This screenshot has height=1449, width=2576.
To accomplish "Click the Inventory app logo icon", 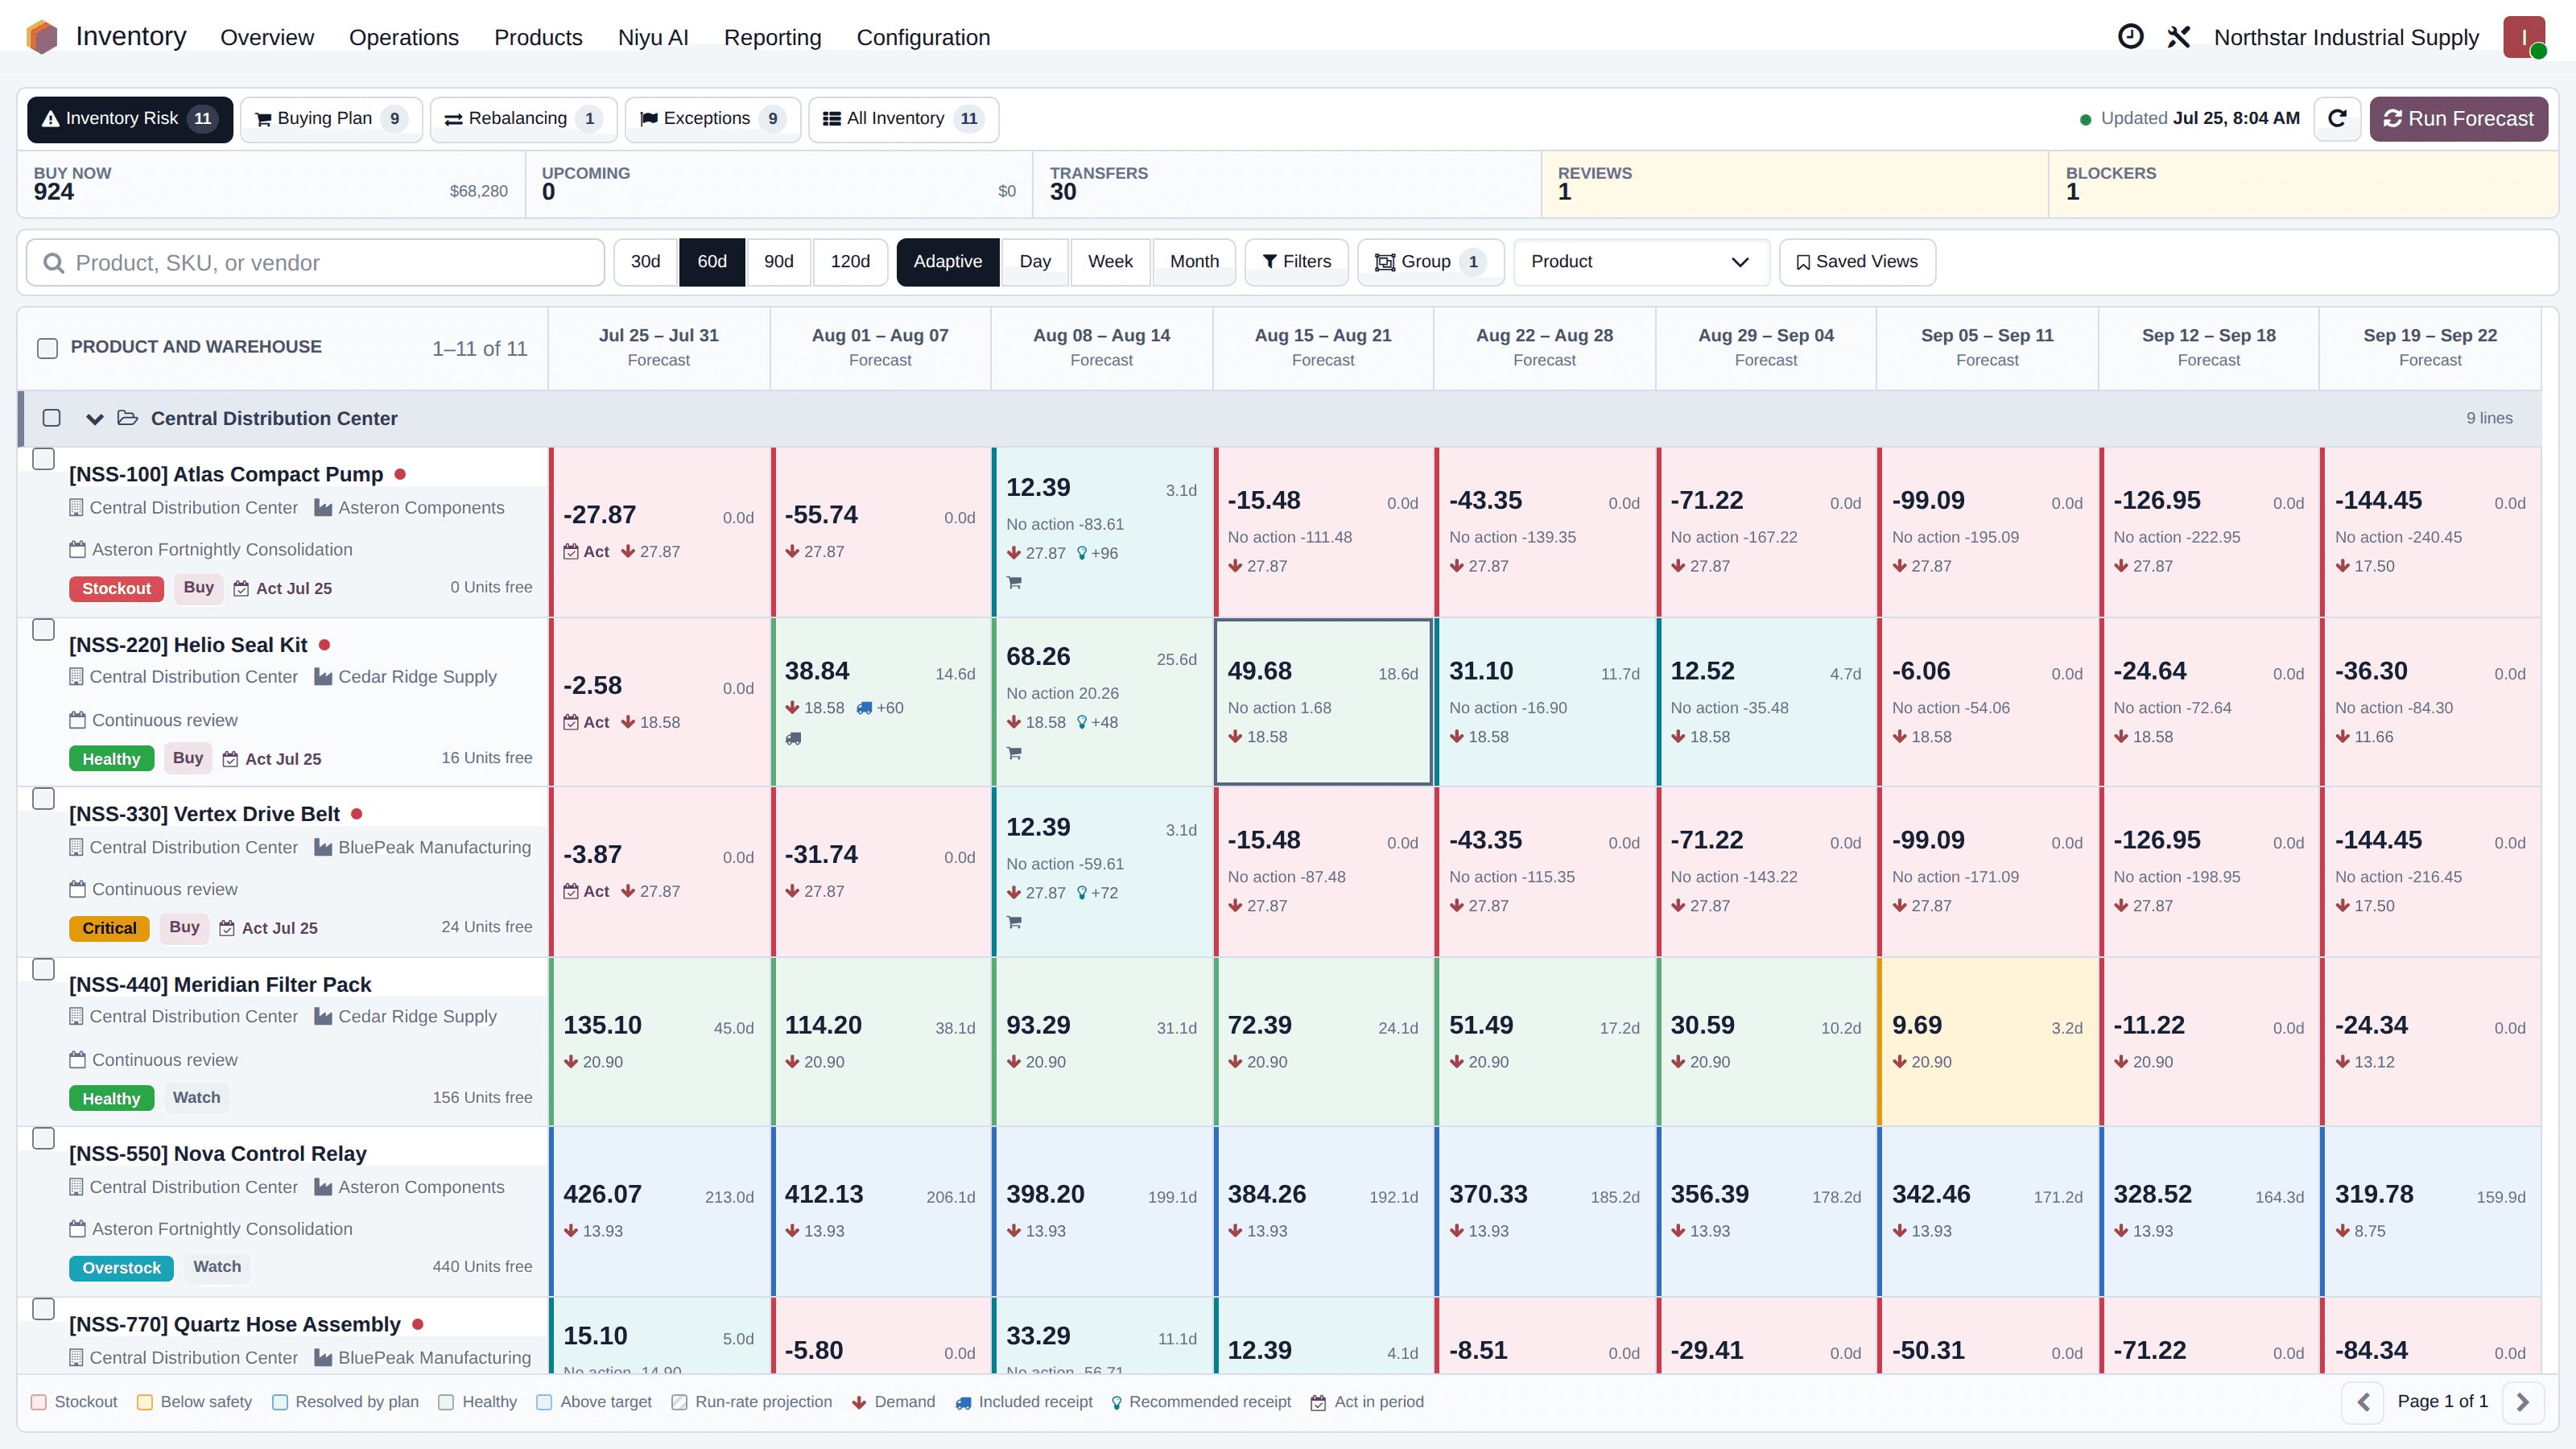I will [x=42, y=37].
